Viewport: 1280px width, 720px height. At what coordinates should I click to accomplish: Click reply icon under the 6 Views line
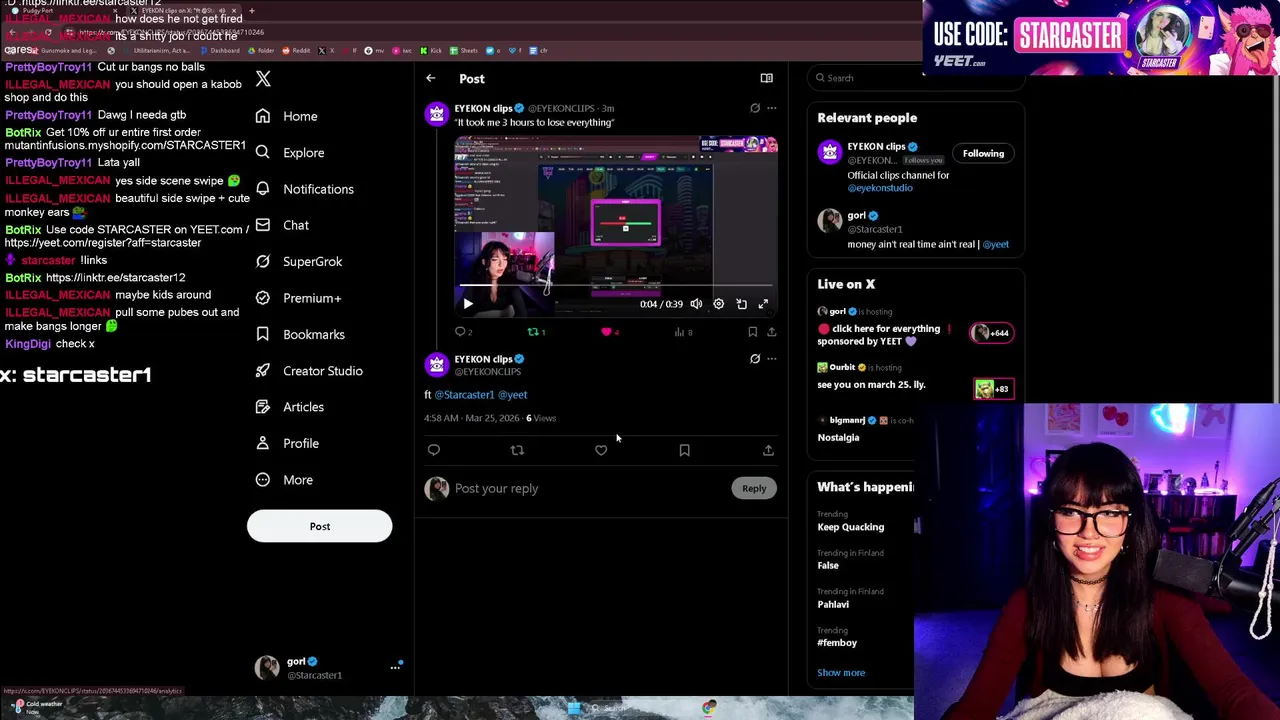pyautogui.click(x=434, y=450)
